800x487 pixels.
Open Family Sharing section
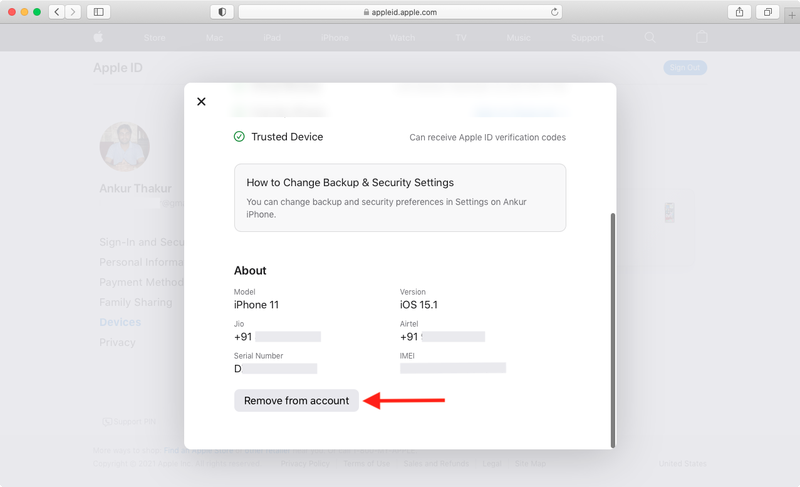coord(136,302)
